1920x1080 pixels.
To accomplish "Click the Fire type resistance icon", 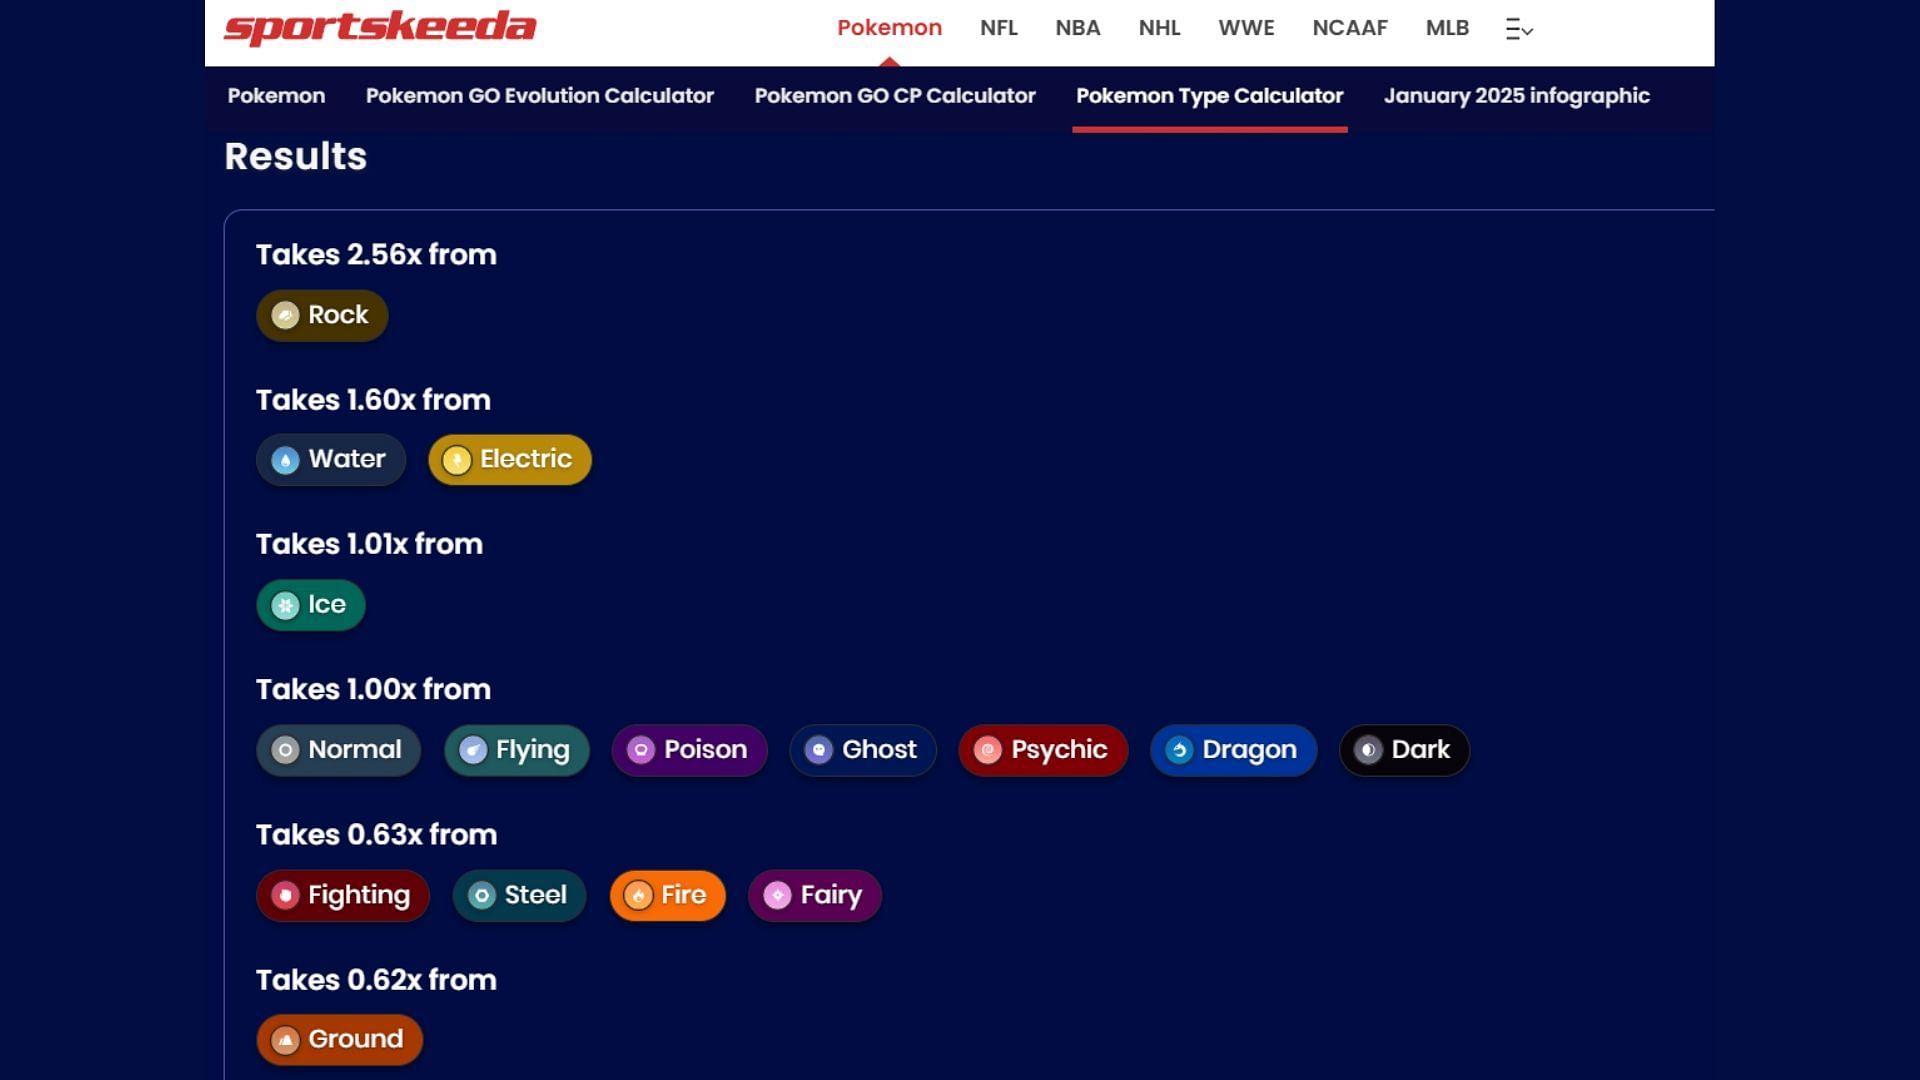I will 637,894.
